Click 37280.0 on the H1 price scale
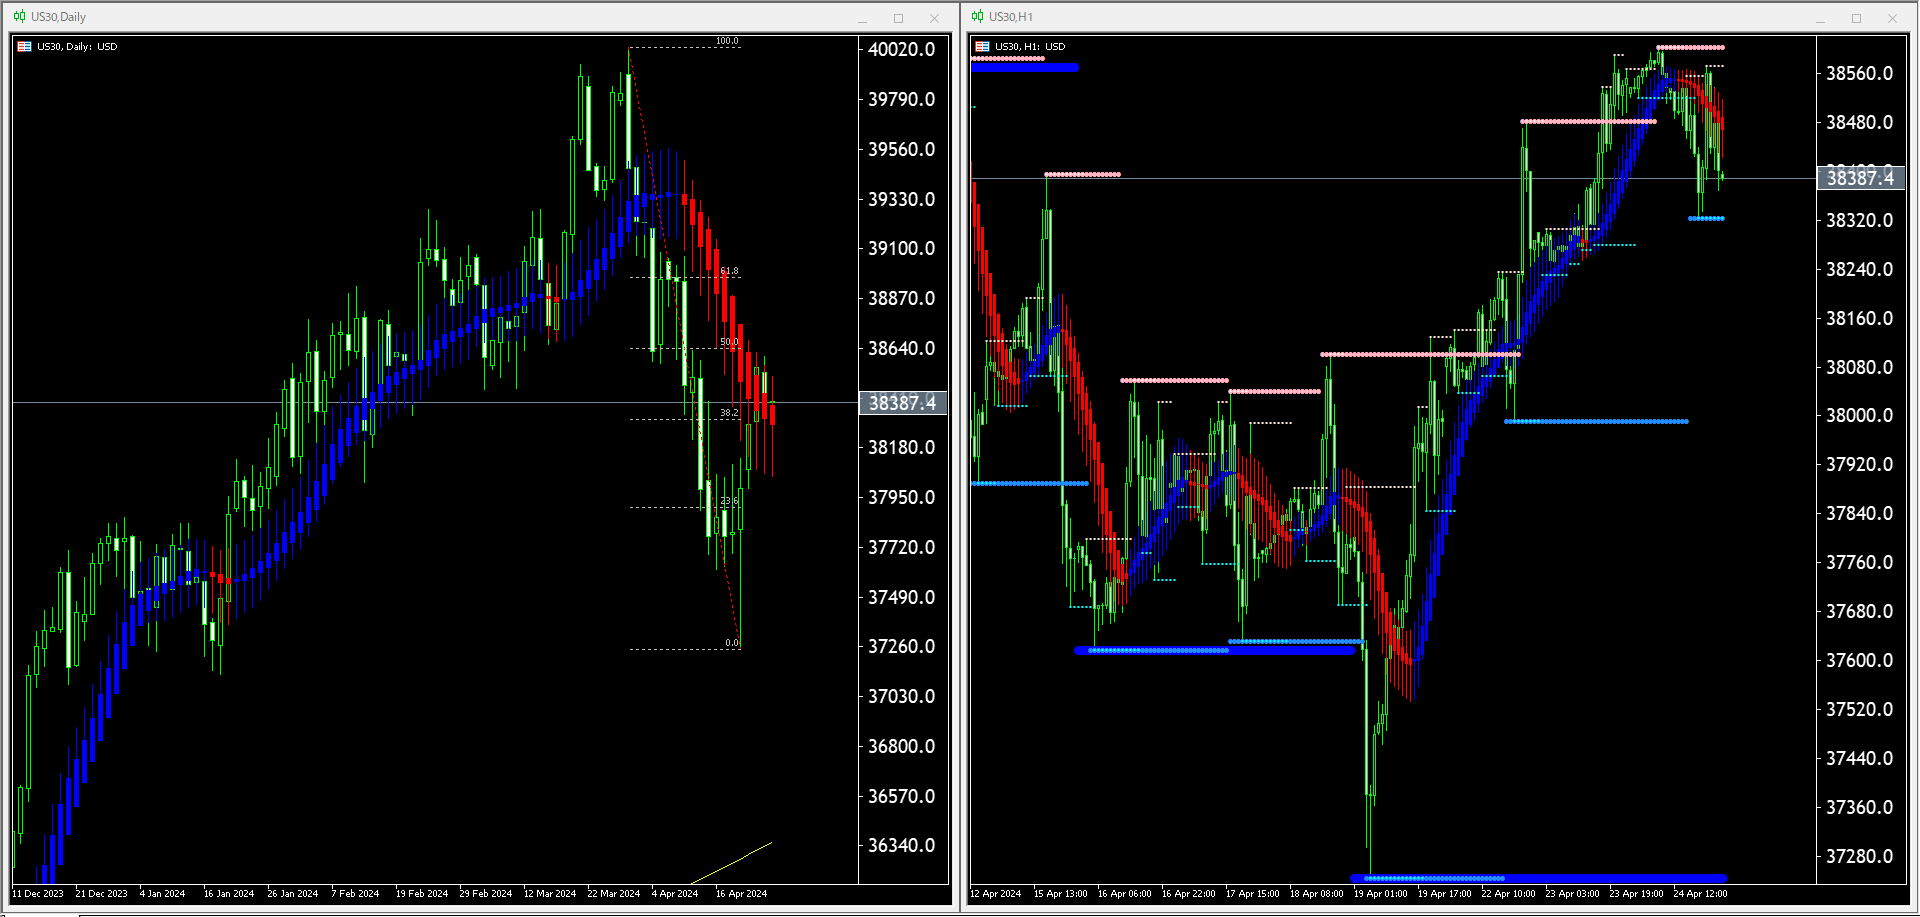Screen dimensions: 1920x917 pos(1860,856)
